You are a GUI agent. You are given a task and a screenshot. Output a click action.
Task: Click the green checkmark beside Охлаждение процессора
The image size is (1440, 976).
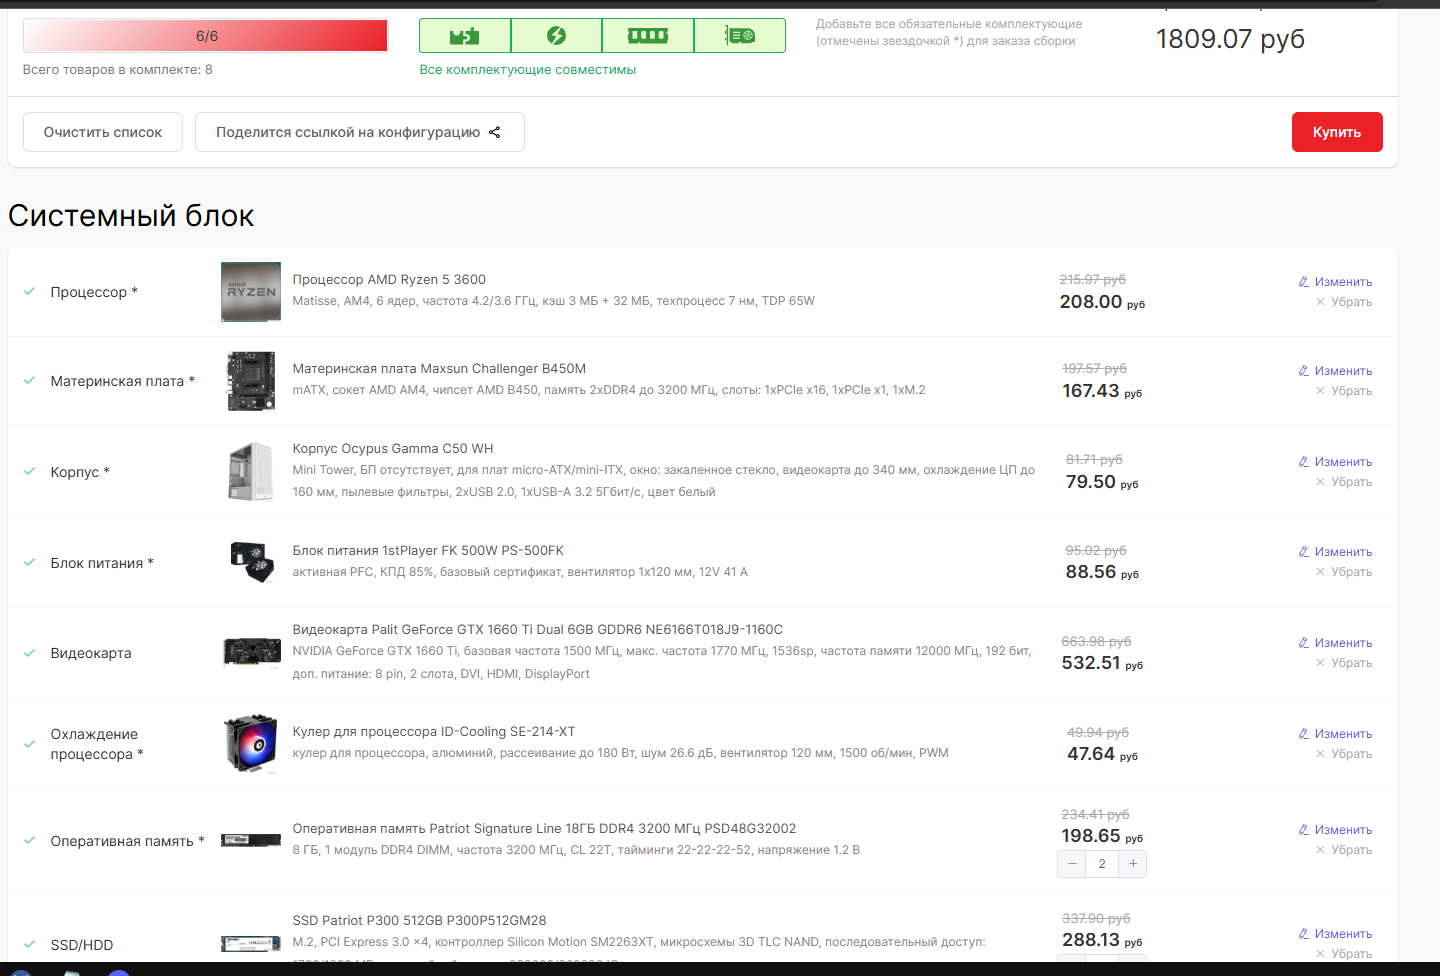pos(30,744)
